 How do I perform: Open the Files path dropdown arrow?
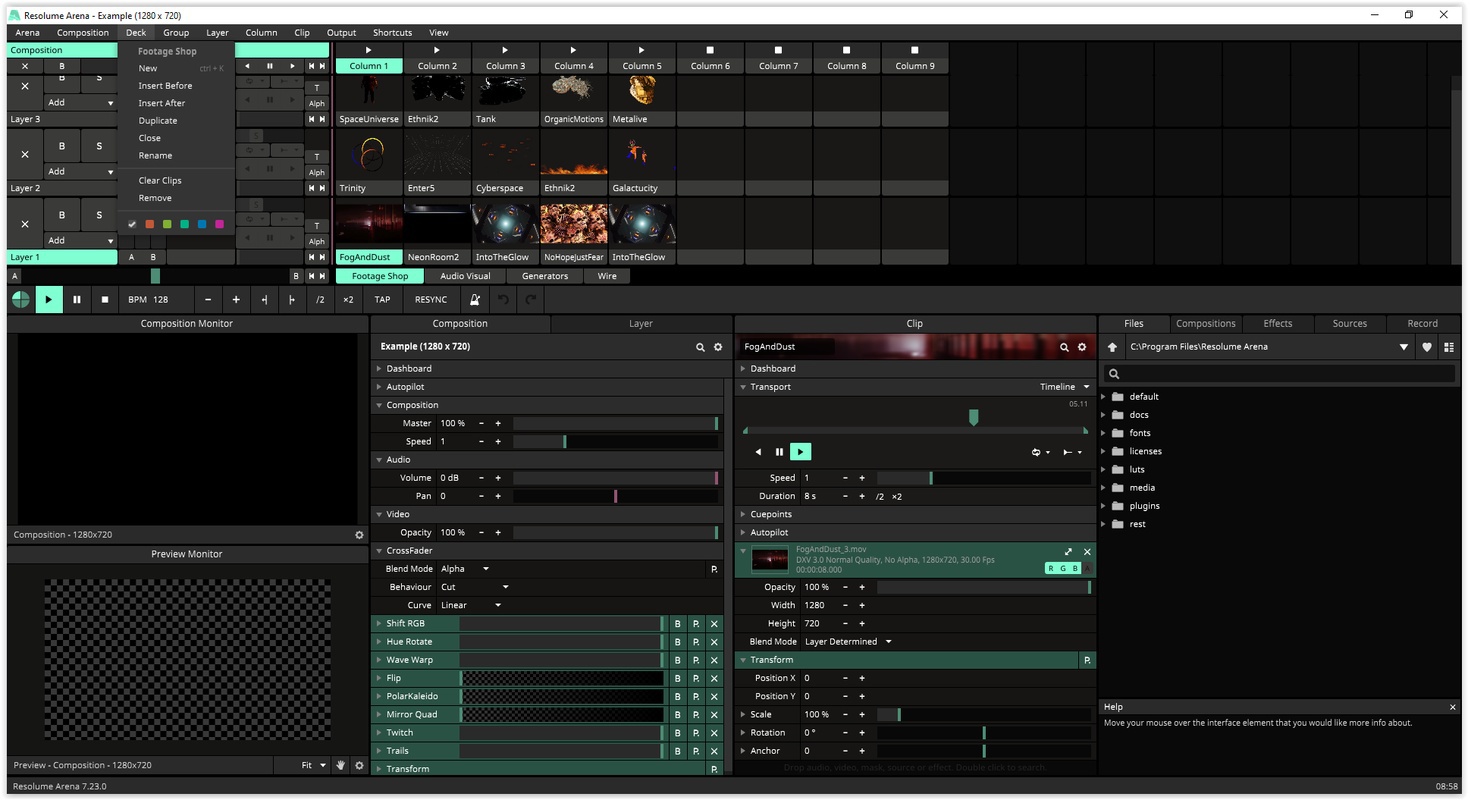coord(1404,347)
